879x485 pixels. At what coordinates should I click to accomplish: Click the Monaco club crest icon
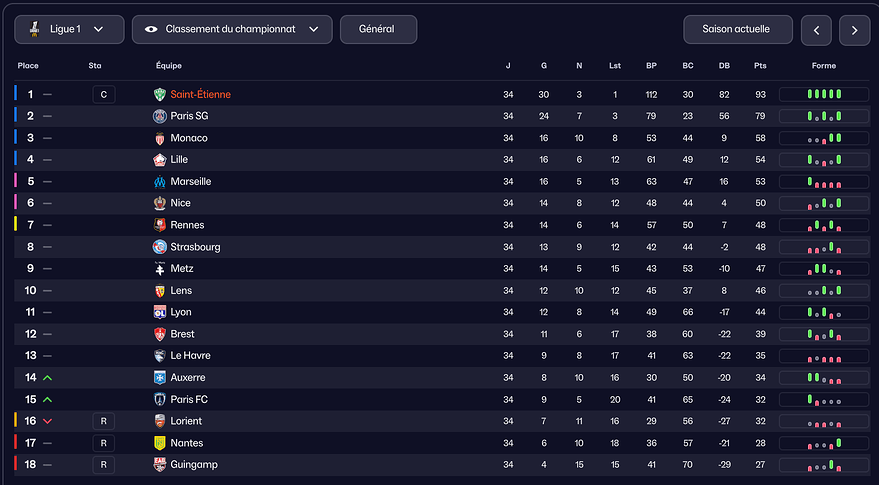click(x=160, y=138)
